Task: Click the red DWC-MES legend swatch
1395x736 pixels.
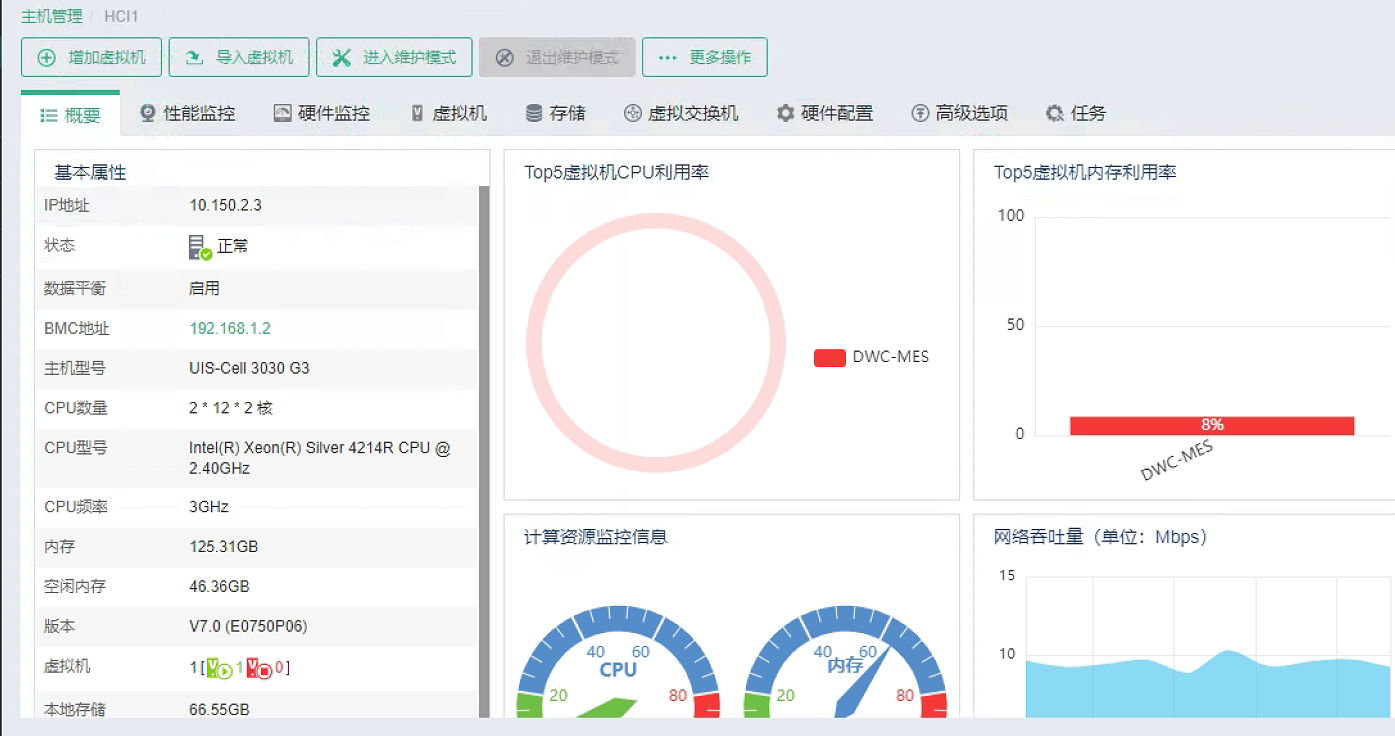Action: [830, 357]
